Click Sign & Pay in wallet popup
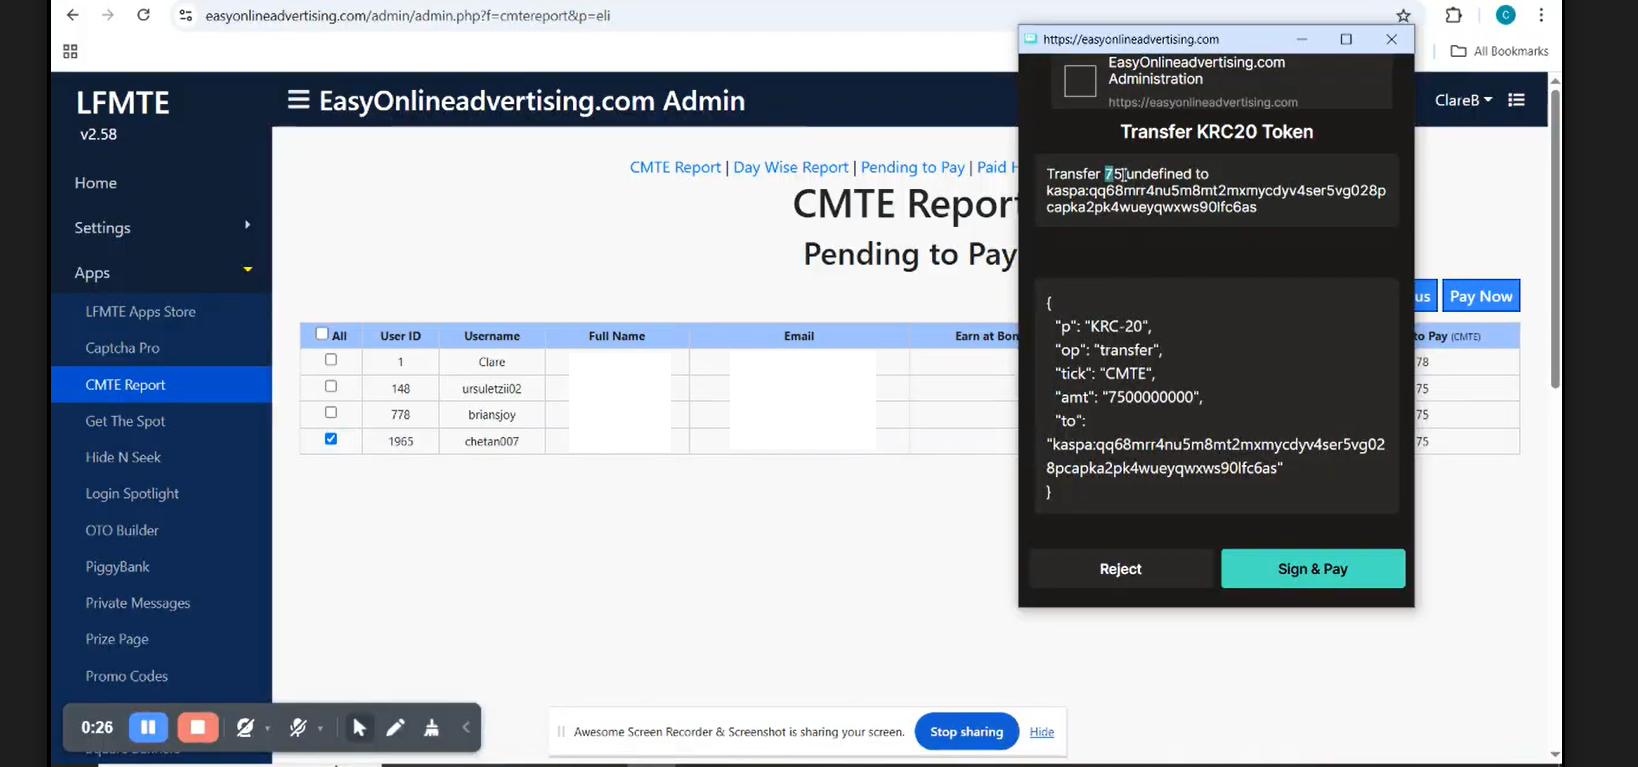This screenshot has height=767, width=1638. (x=1313, y=569)
